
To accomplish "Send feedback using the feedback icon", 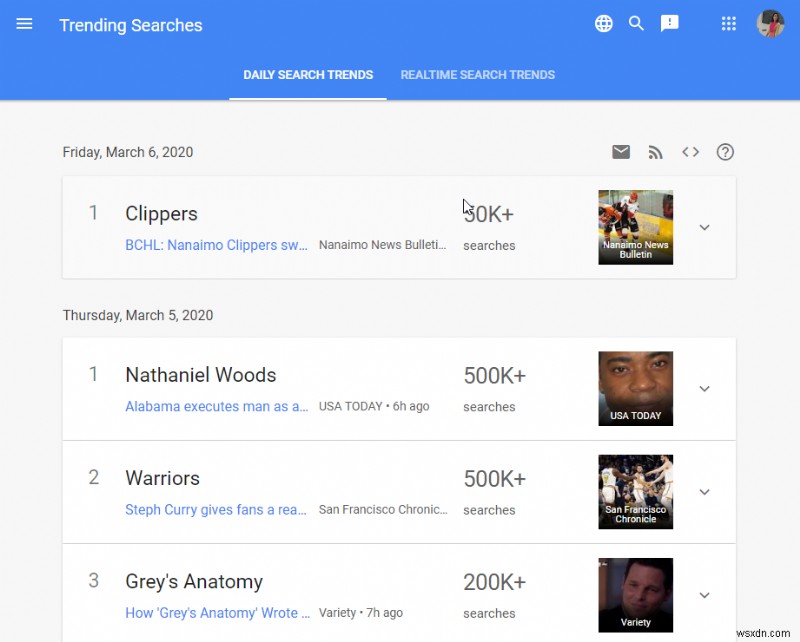I will (670, 23).
